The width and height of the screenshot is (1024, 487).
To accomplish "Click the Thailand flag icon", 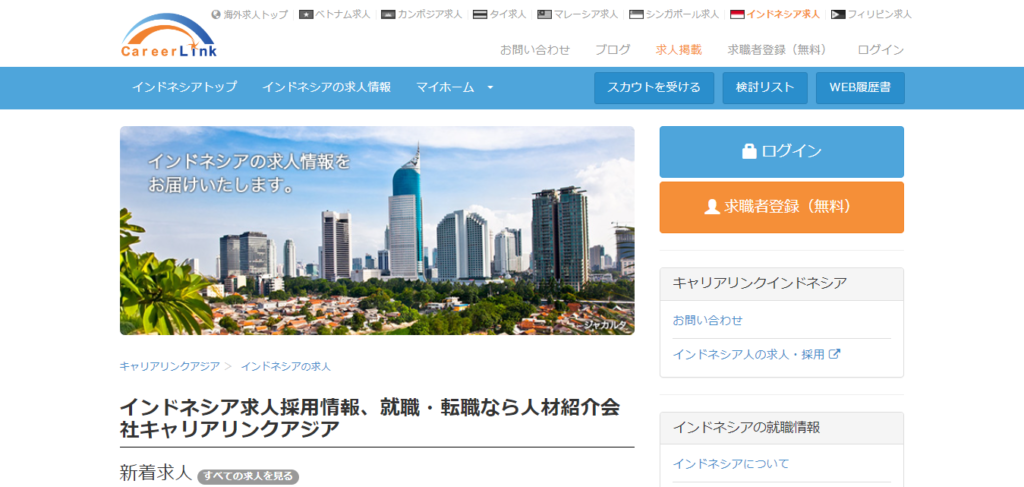I will [480, 14].
